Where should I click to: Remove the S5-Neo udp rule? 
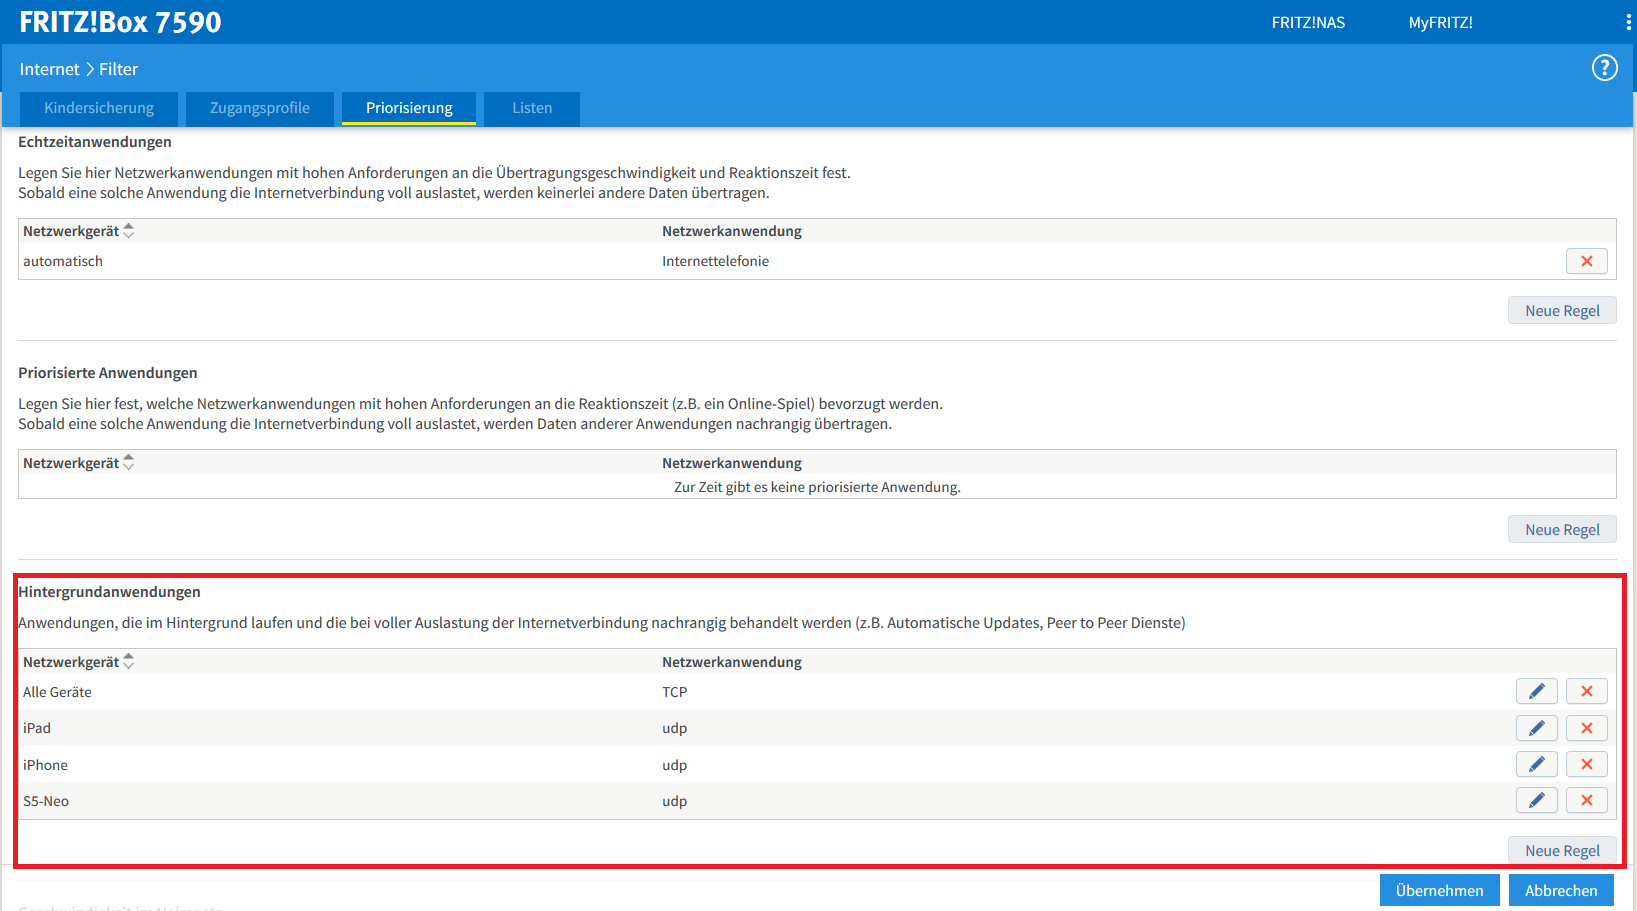pos(1586,800)
